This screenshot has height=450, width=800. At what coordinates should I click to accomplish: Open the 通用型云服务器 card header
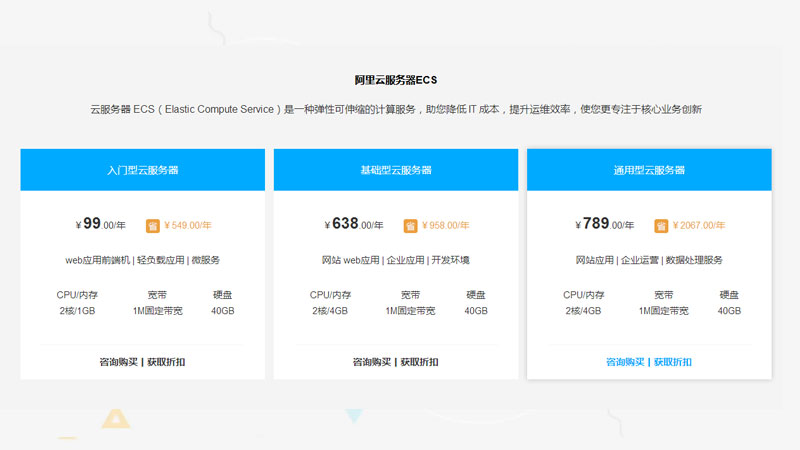coord(649,170)
